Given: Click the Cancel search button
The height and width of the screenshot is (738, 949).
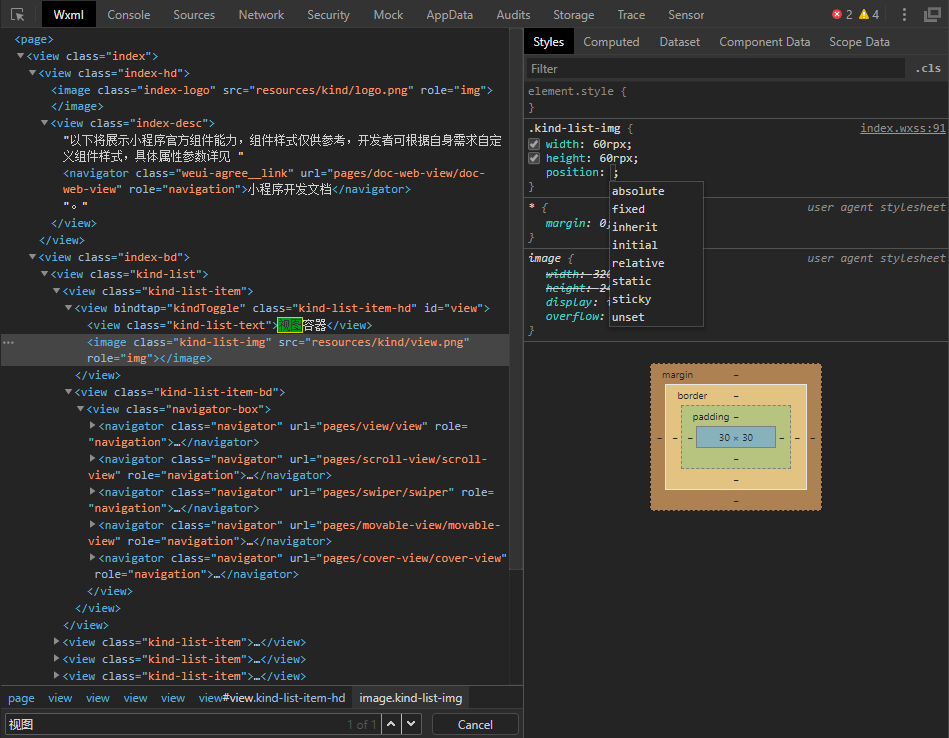Looking at the screenshot, I should [x=475, y=724].
